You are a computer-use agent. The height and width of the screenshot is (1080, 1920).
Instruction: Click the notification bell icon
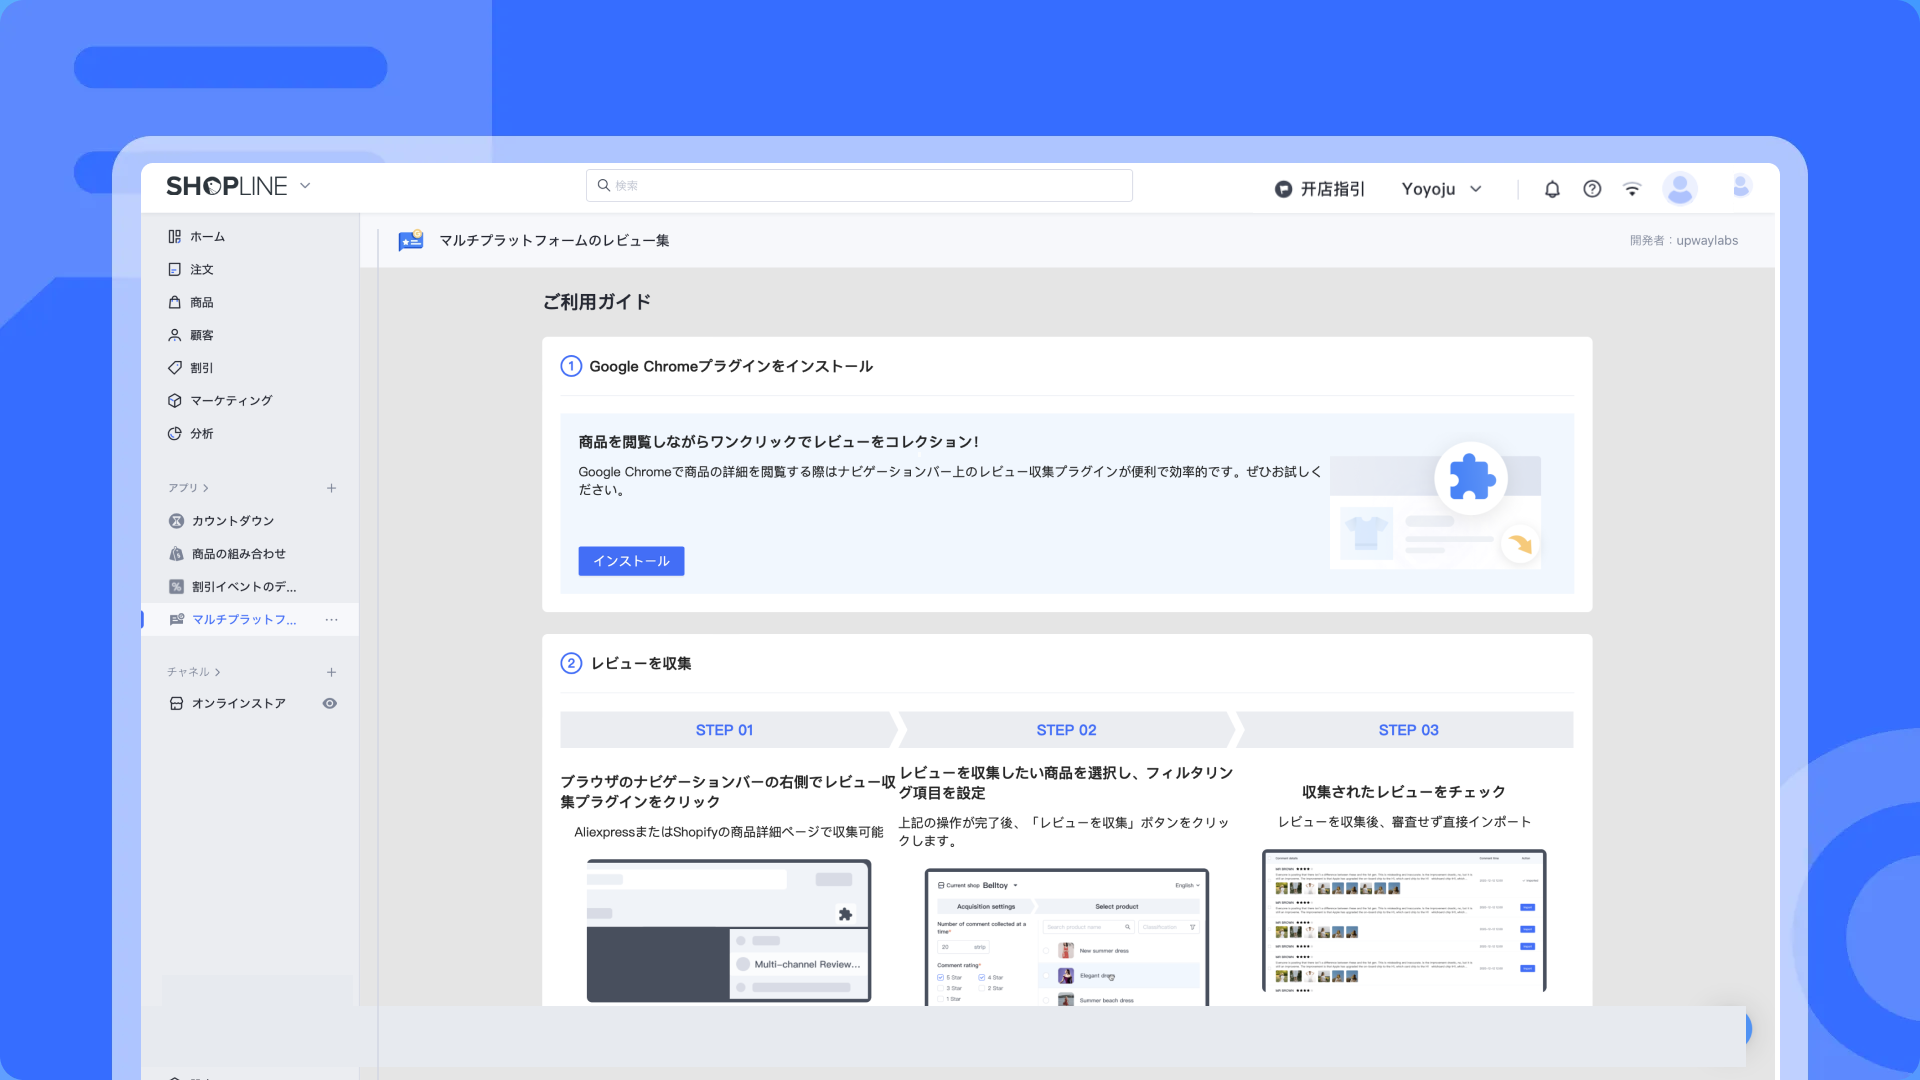[x=1552, y=189]
